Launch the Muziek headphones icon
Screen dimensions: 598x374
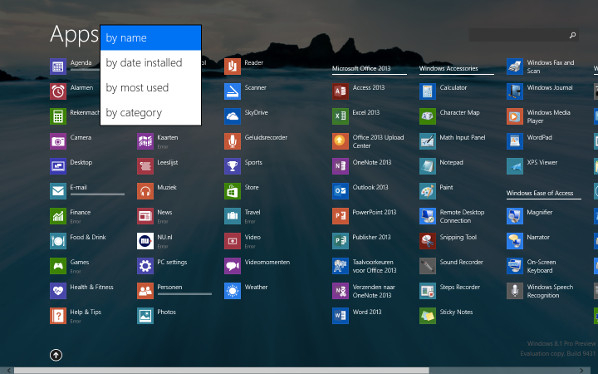coord(145,191)
